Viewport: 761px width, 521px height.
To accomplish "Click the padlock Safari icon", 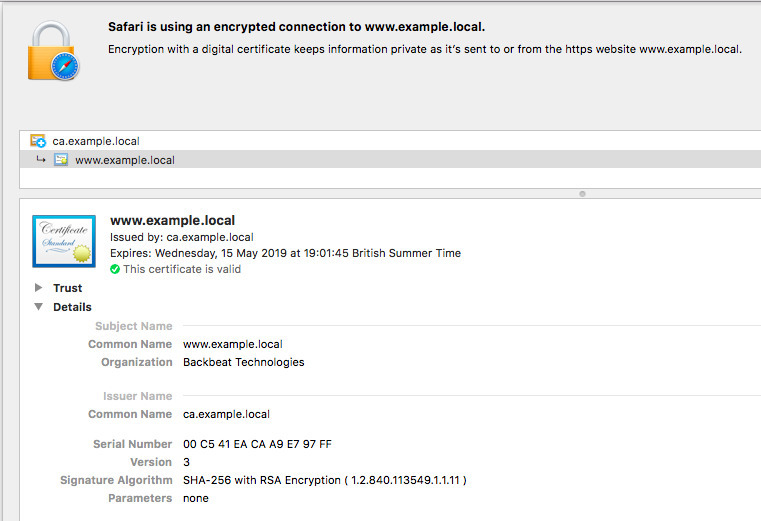I will (x=53, y=50).
